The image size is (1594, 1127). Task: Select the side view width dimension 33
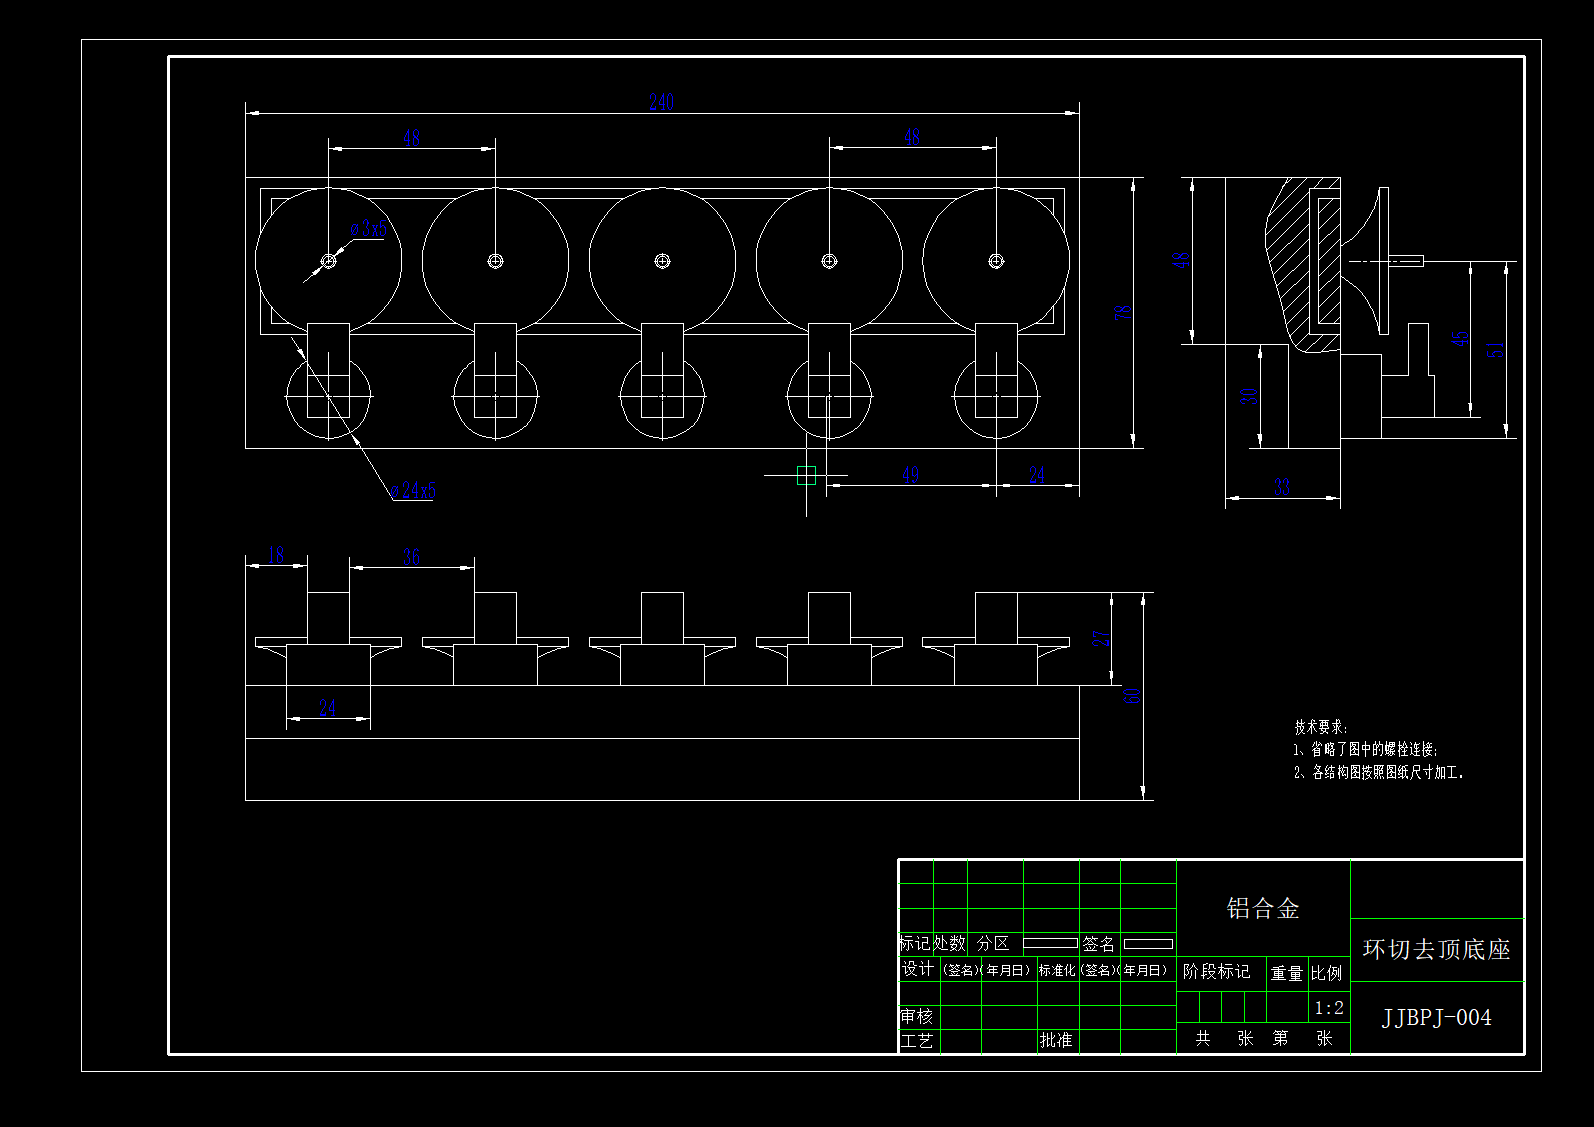tap(1282, 487)
